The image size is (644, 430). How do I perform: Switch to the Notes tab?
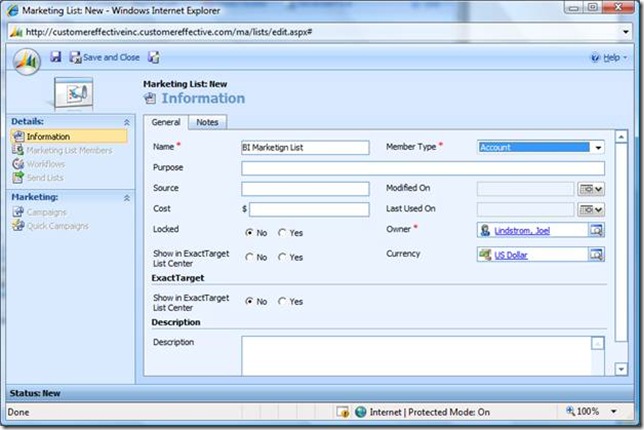pos(207,122)
